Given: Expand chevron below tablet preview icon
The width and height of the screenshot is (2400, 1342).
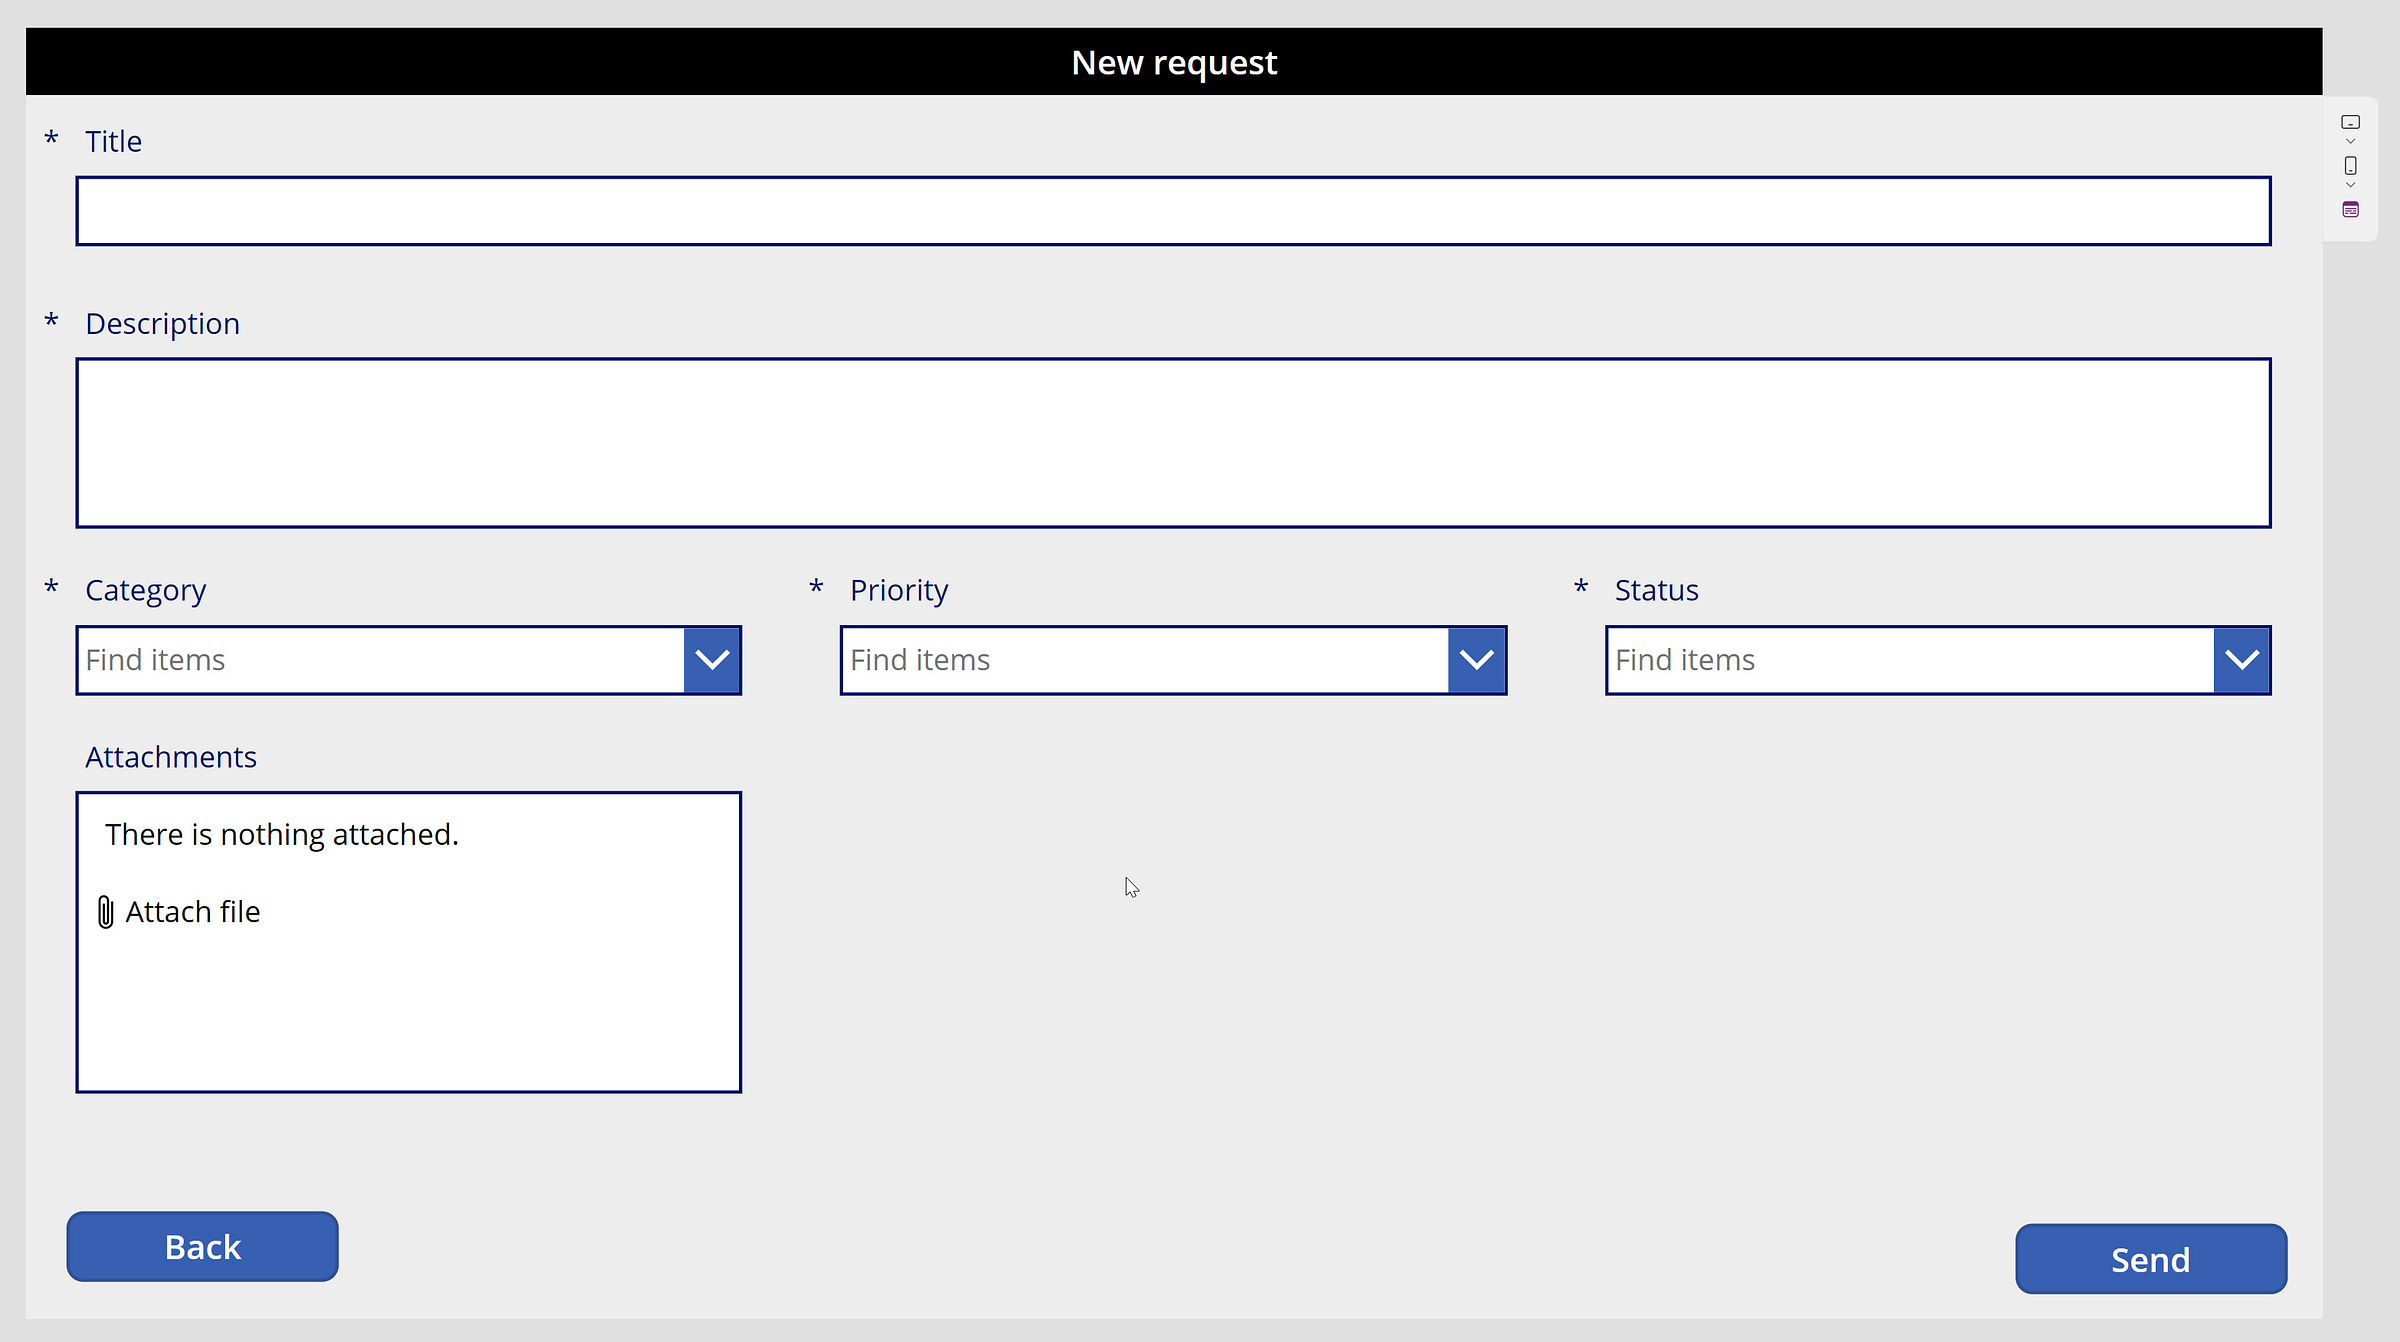Looking at the screenshot, I should point(2350,142).
